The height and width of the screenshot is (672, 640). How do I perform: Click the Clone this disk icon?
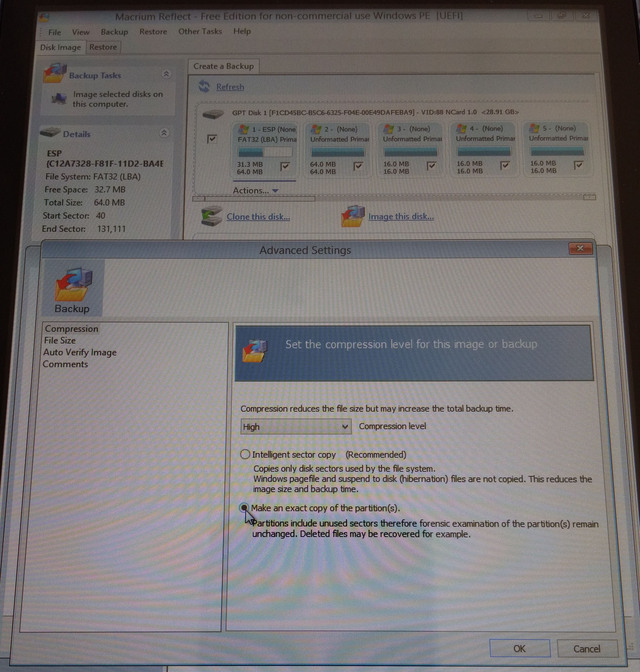211,216
